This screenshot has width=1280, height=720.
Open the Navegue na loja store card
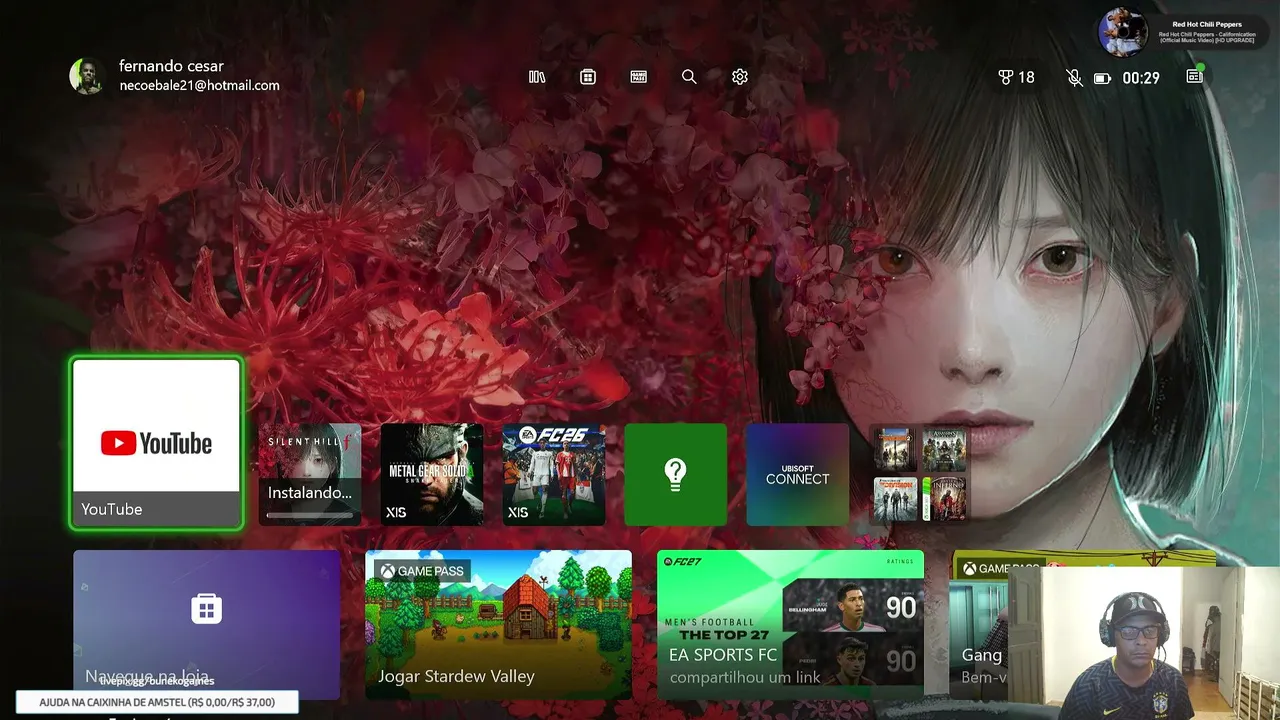206,625
